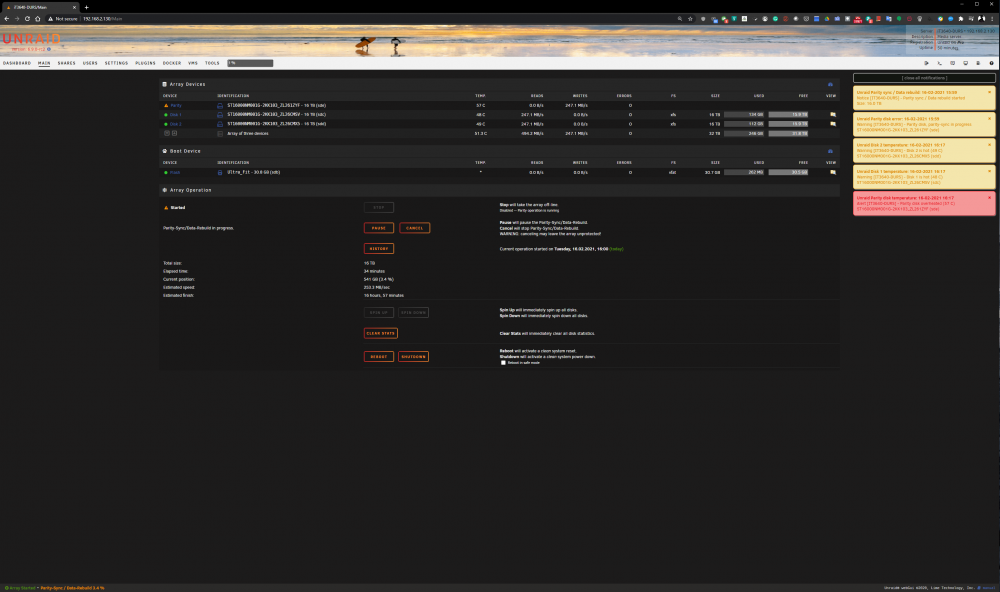Click Parity disk log icon
Image resolution: width=1000 pixels, height=592 pixels.
coord(220,105)
